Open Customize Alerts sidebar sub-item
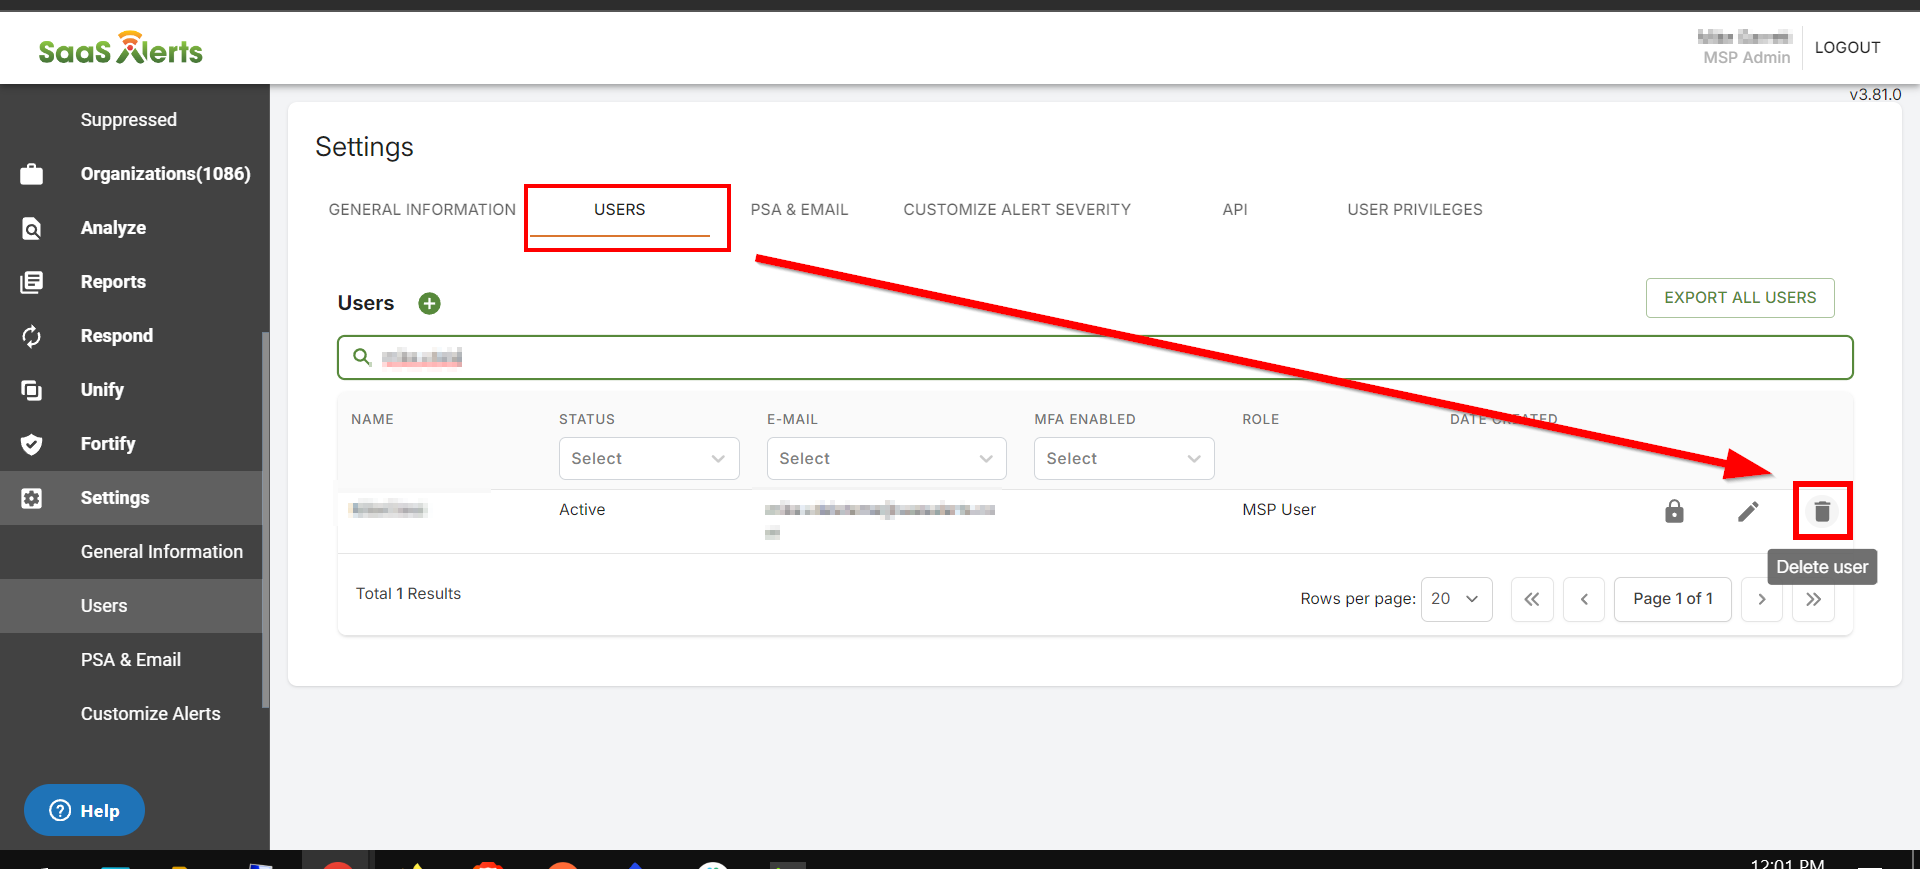The image size is (1920, 869). [151, 714]
